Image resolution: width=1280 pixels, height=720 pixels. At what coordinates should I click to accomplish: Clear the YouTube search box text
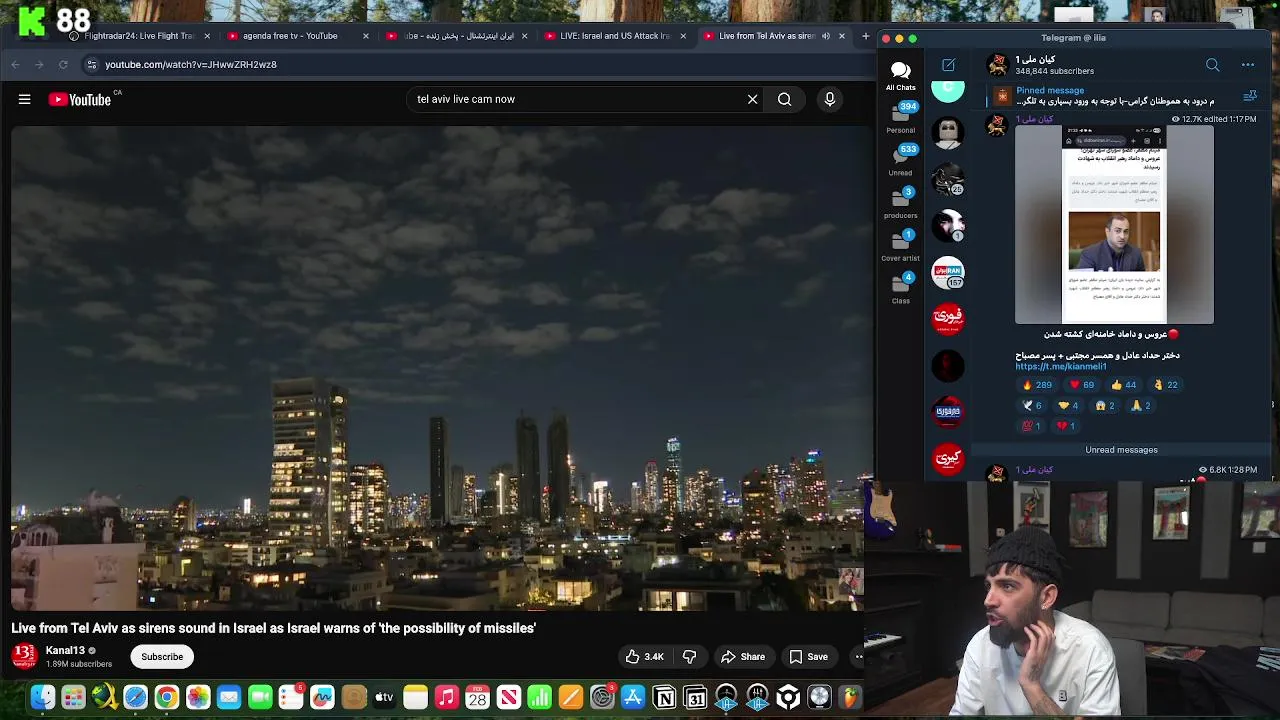coord(752,99)
